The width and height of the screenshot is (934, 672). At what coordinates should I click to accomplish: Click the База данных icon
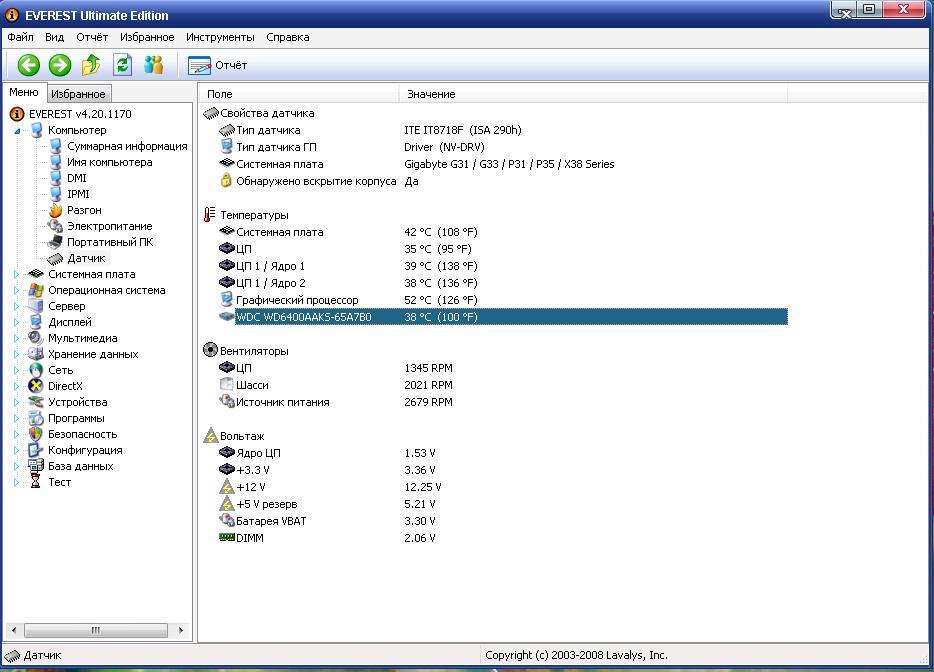(x=36, y=466)
